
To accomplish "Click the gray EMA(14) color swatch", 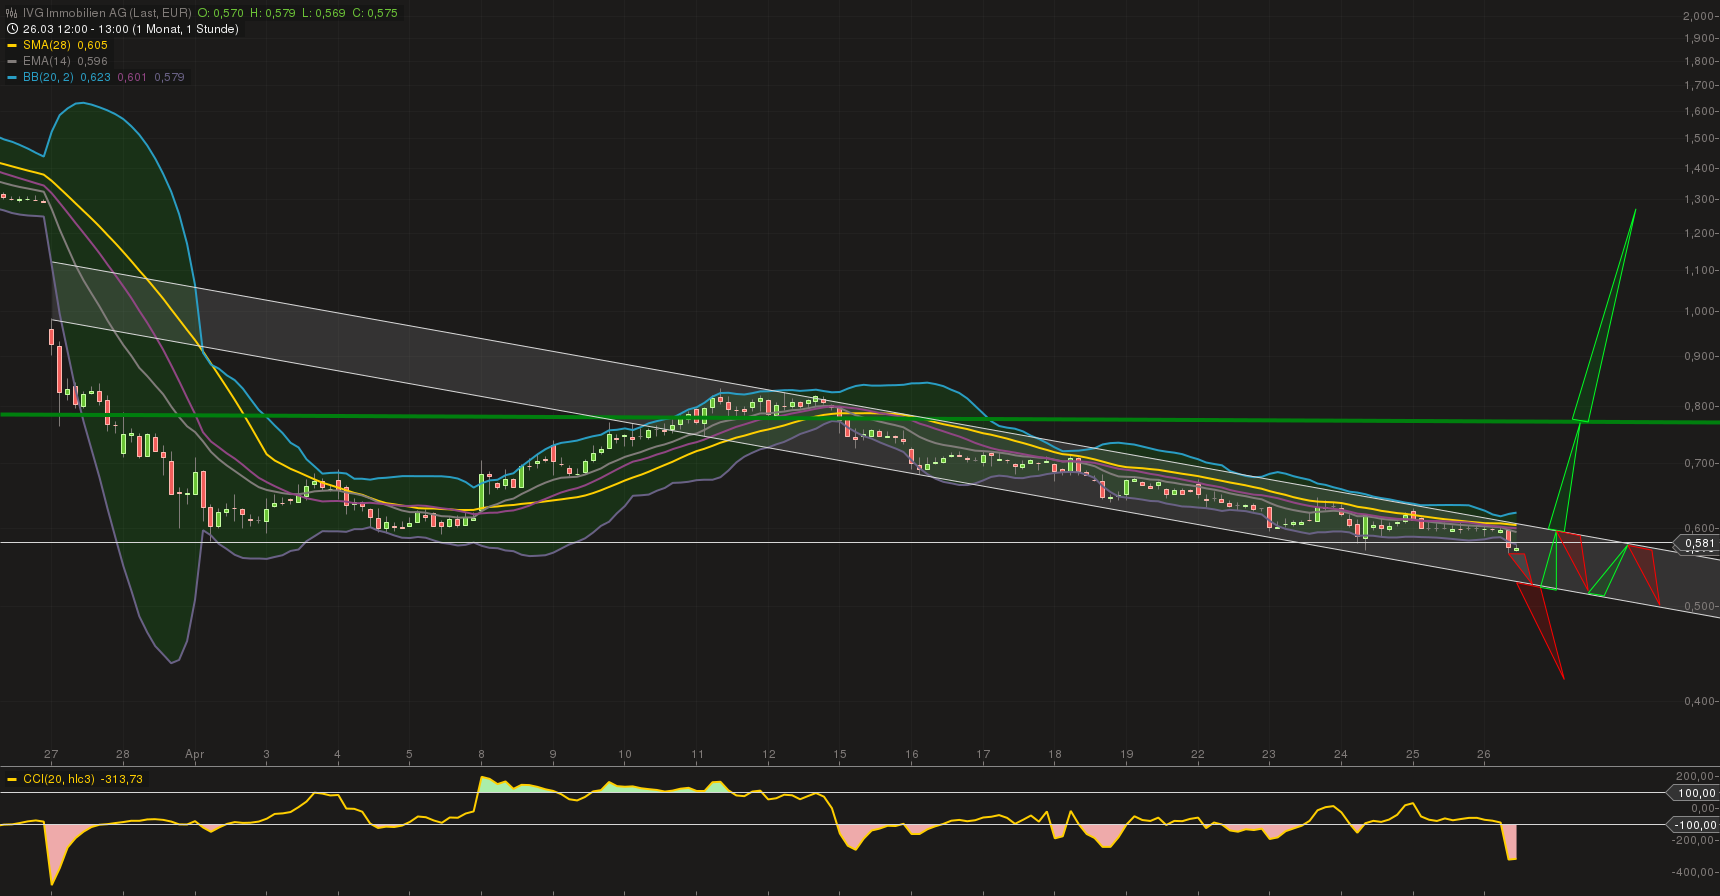I will pyautogui.click(x=12, y=61).
